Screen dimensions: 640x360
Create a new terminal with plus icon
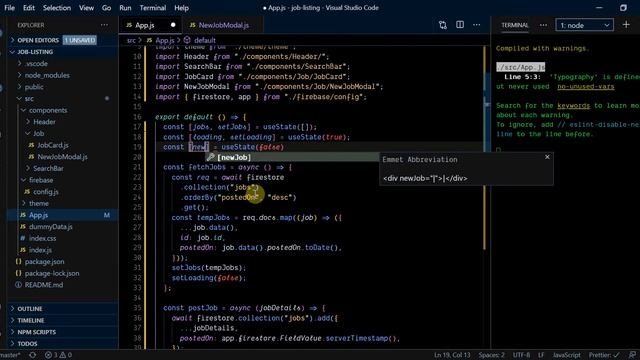click(x=626, y=25)
